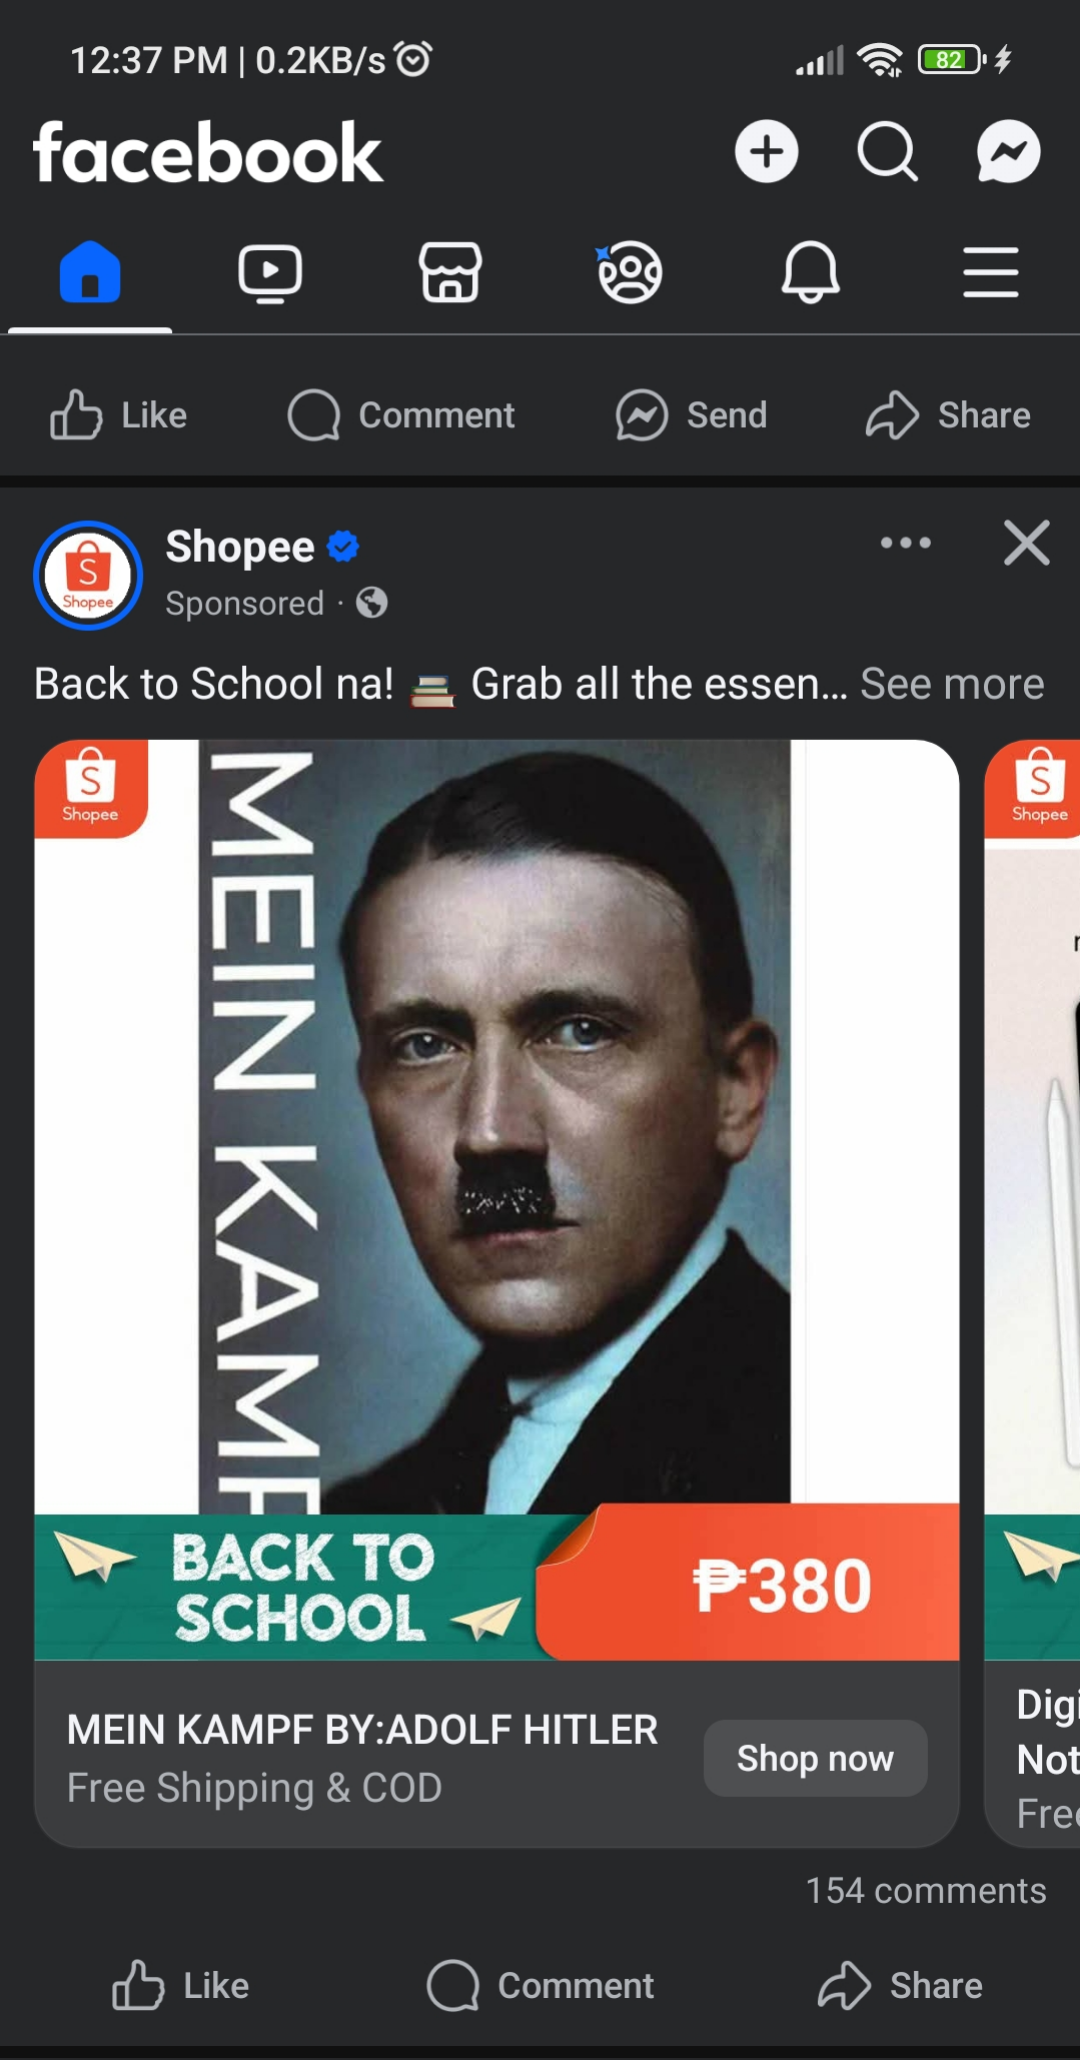Open the 154 comments link
Viewport: 1080px width, 2060px height.
(x=926, y=1890)
